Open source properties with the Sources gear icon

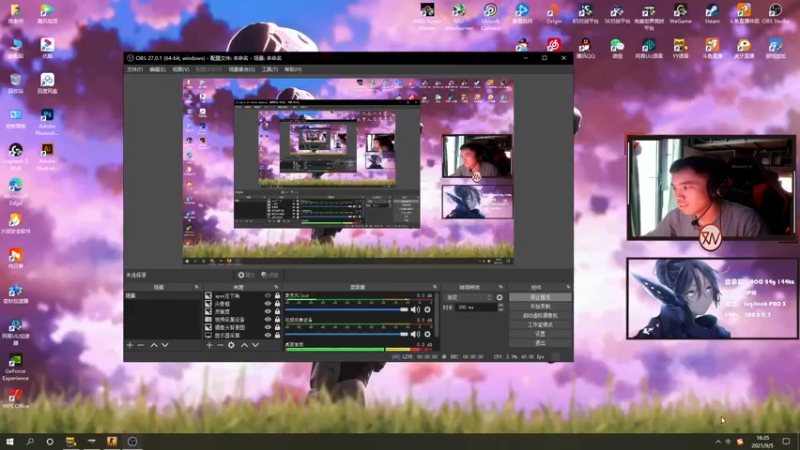point(231,345)
